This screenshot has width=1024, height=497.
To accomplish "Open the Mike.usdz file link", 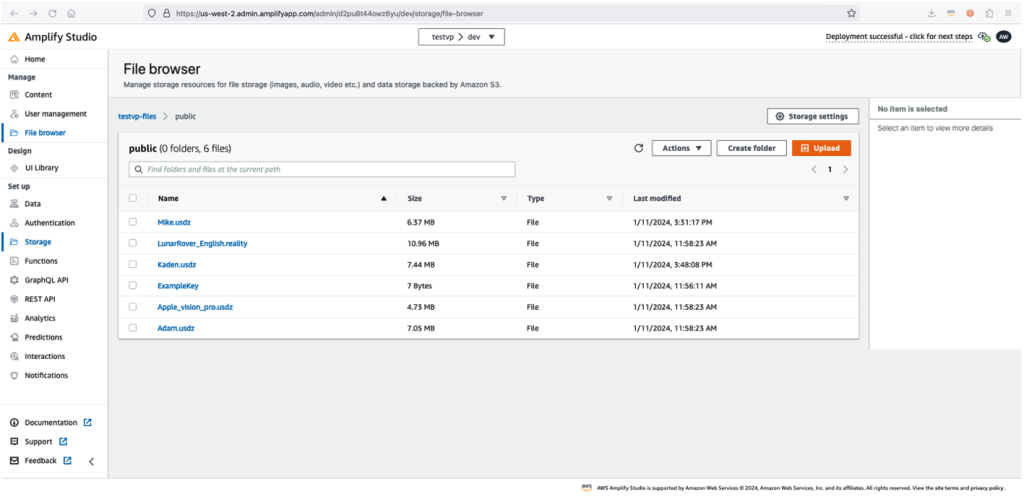I will [174, 222].
